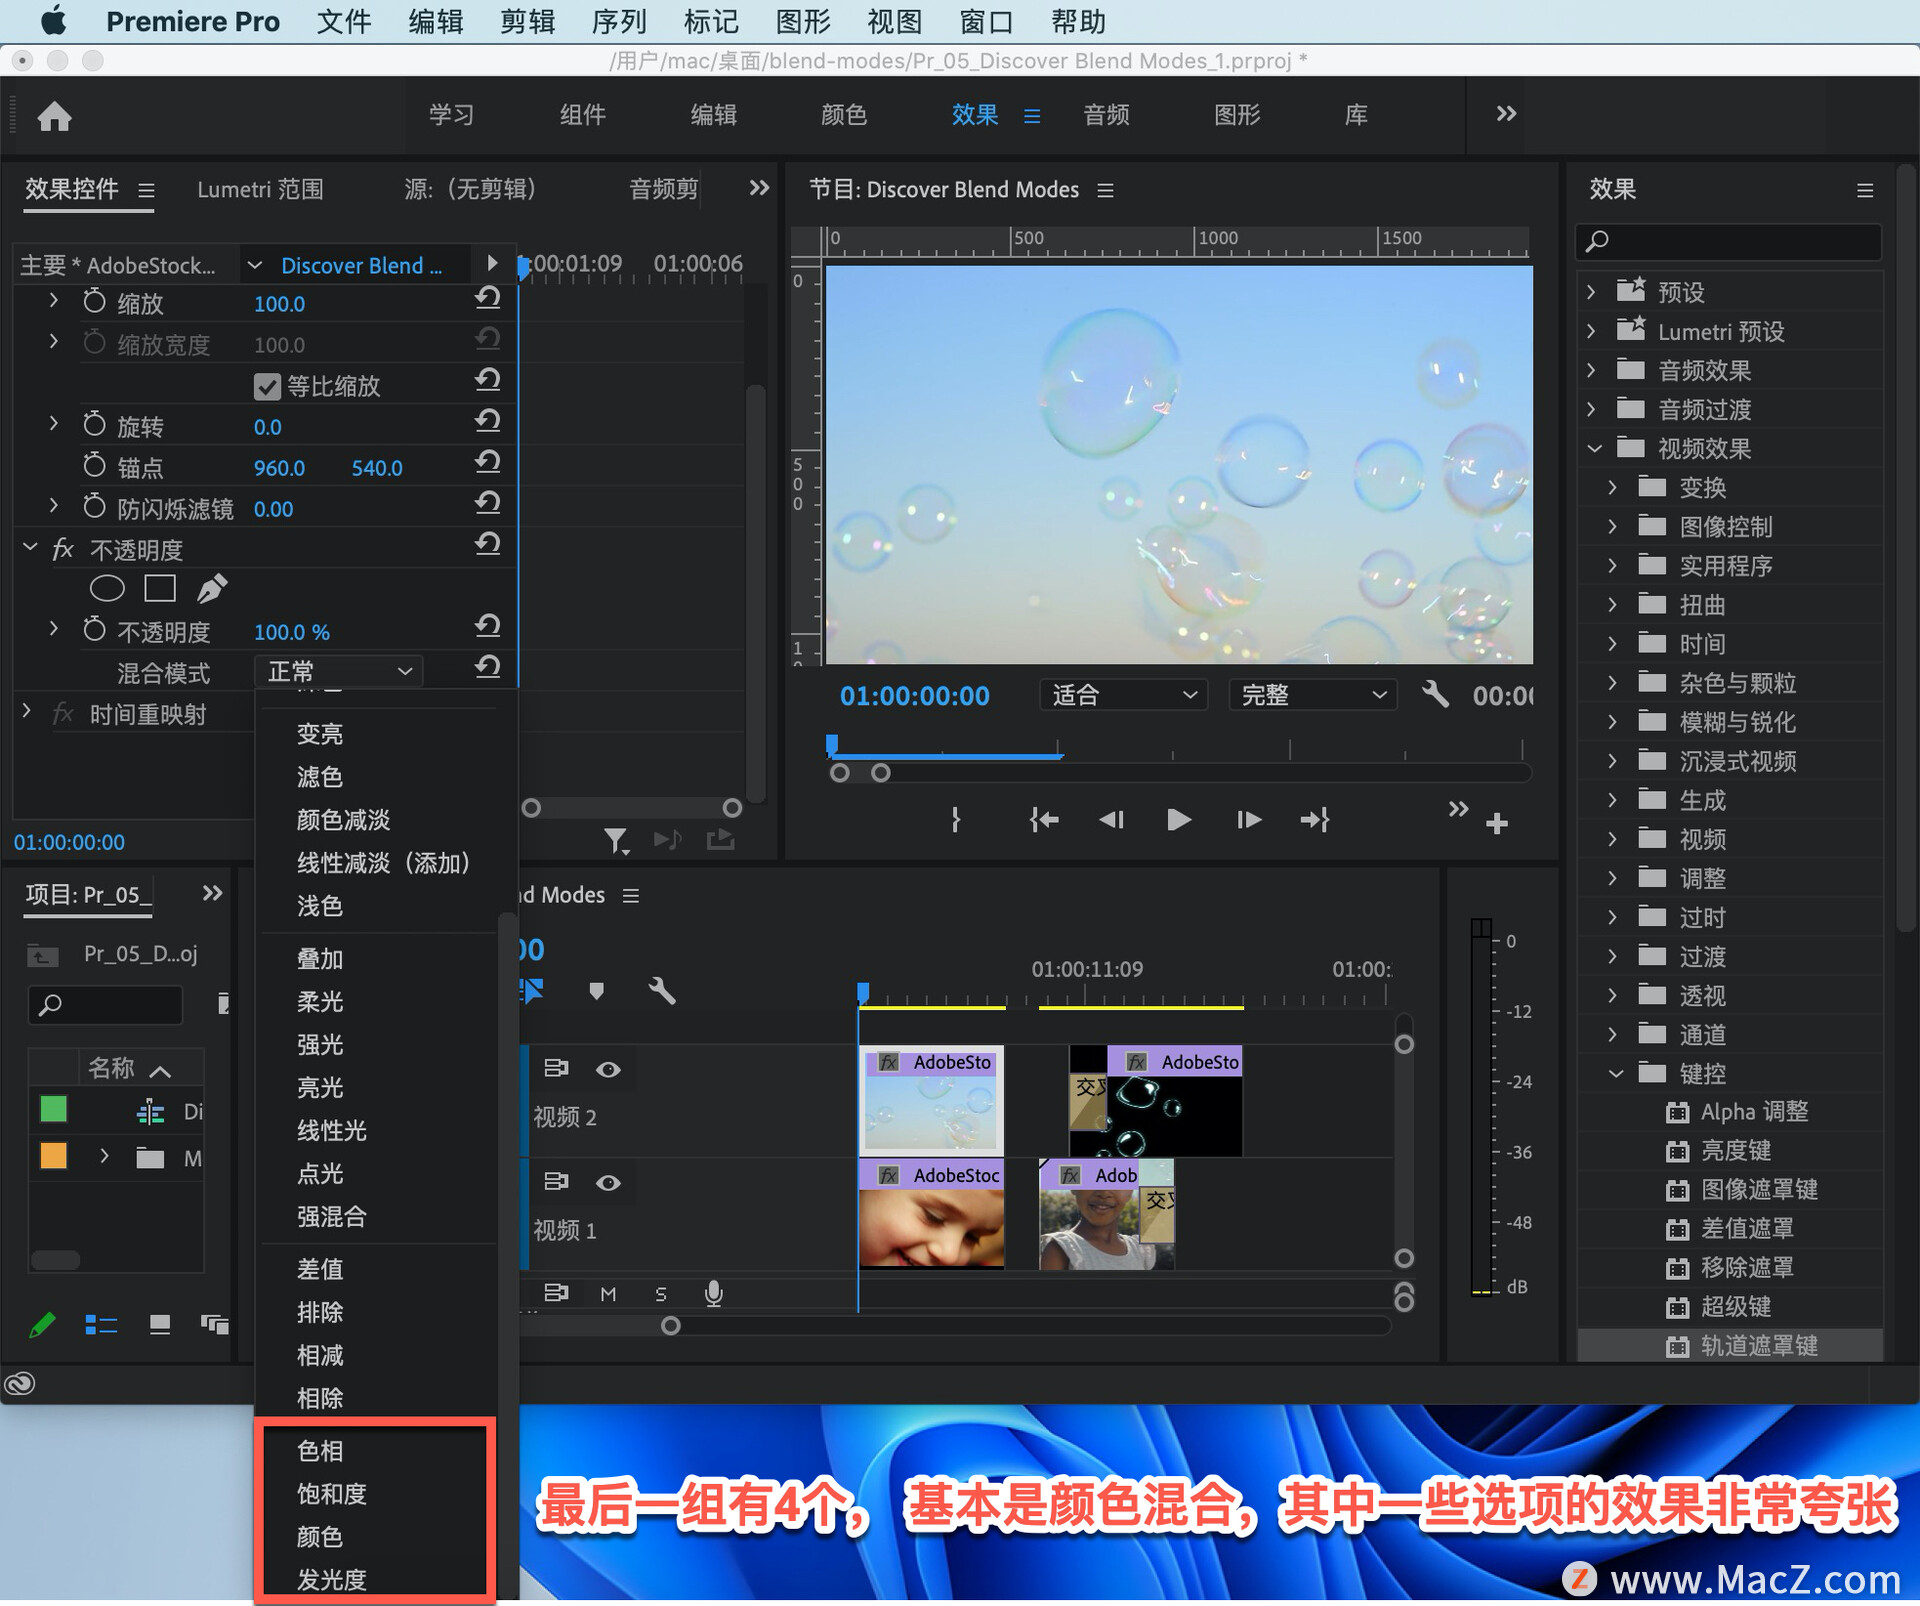The width and height of the screenshot is (1920, 1606).
Task: Click the Home icon
Action: (x=54, y=117)
